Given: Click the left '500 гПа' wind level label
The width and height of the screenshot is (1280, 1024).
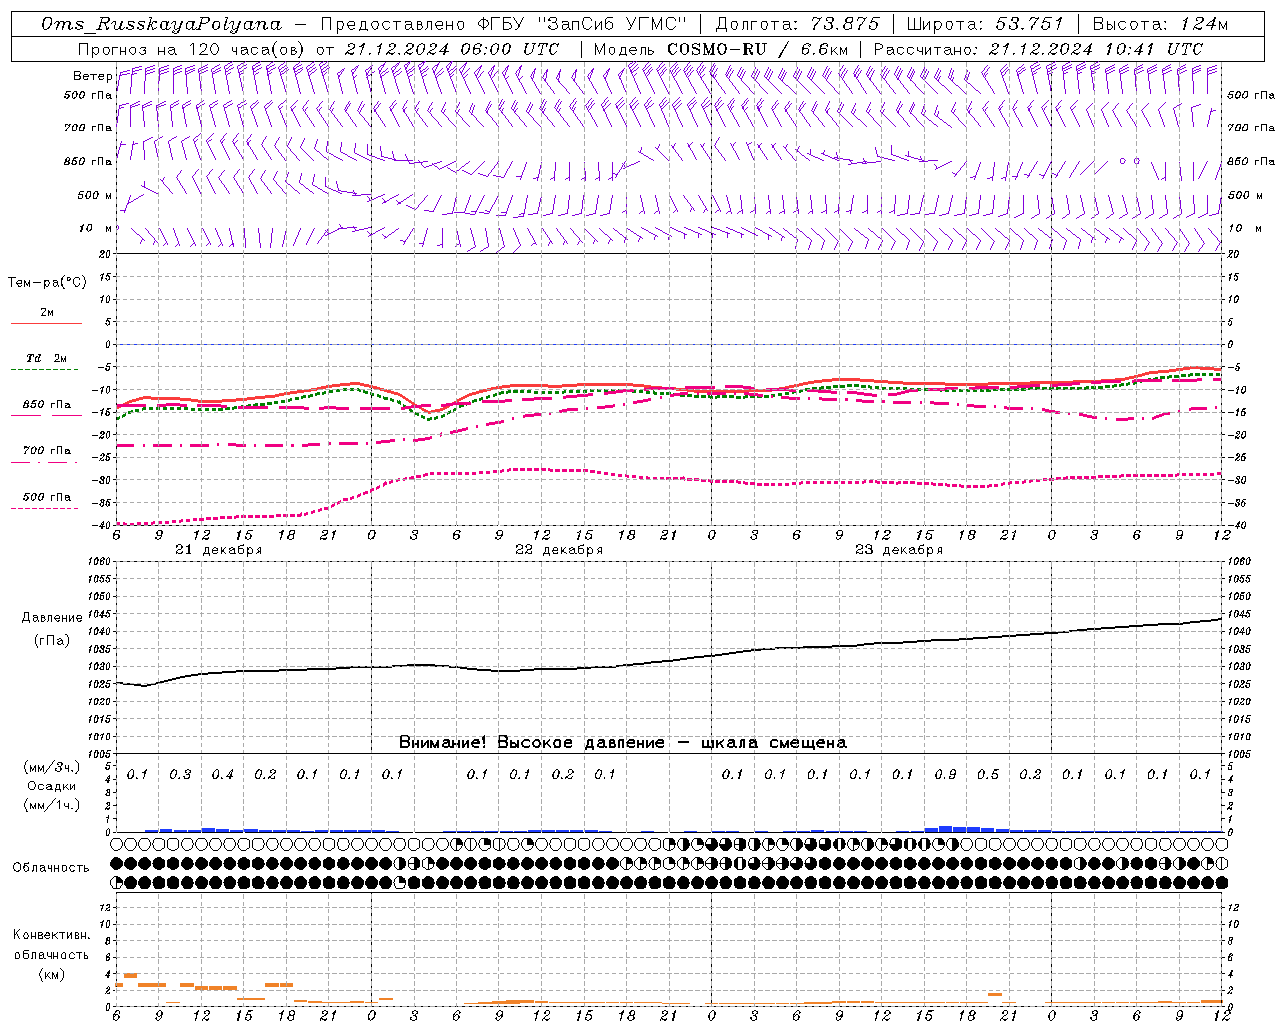Looking at the screenshot, I should [x=88, y=95].
